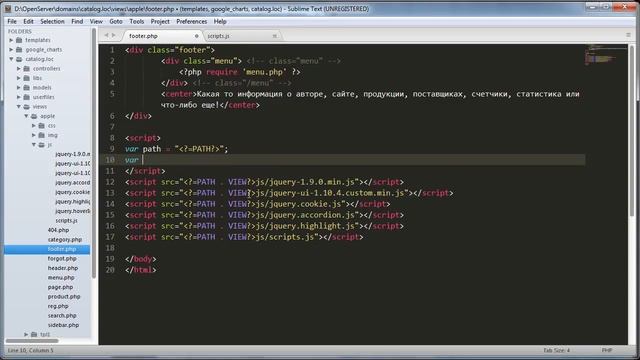Open sidebar.php in the sidebar
Screen dimensions: 640x360
point(63,325)
